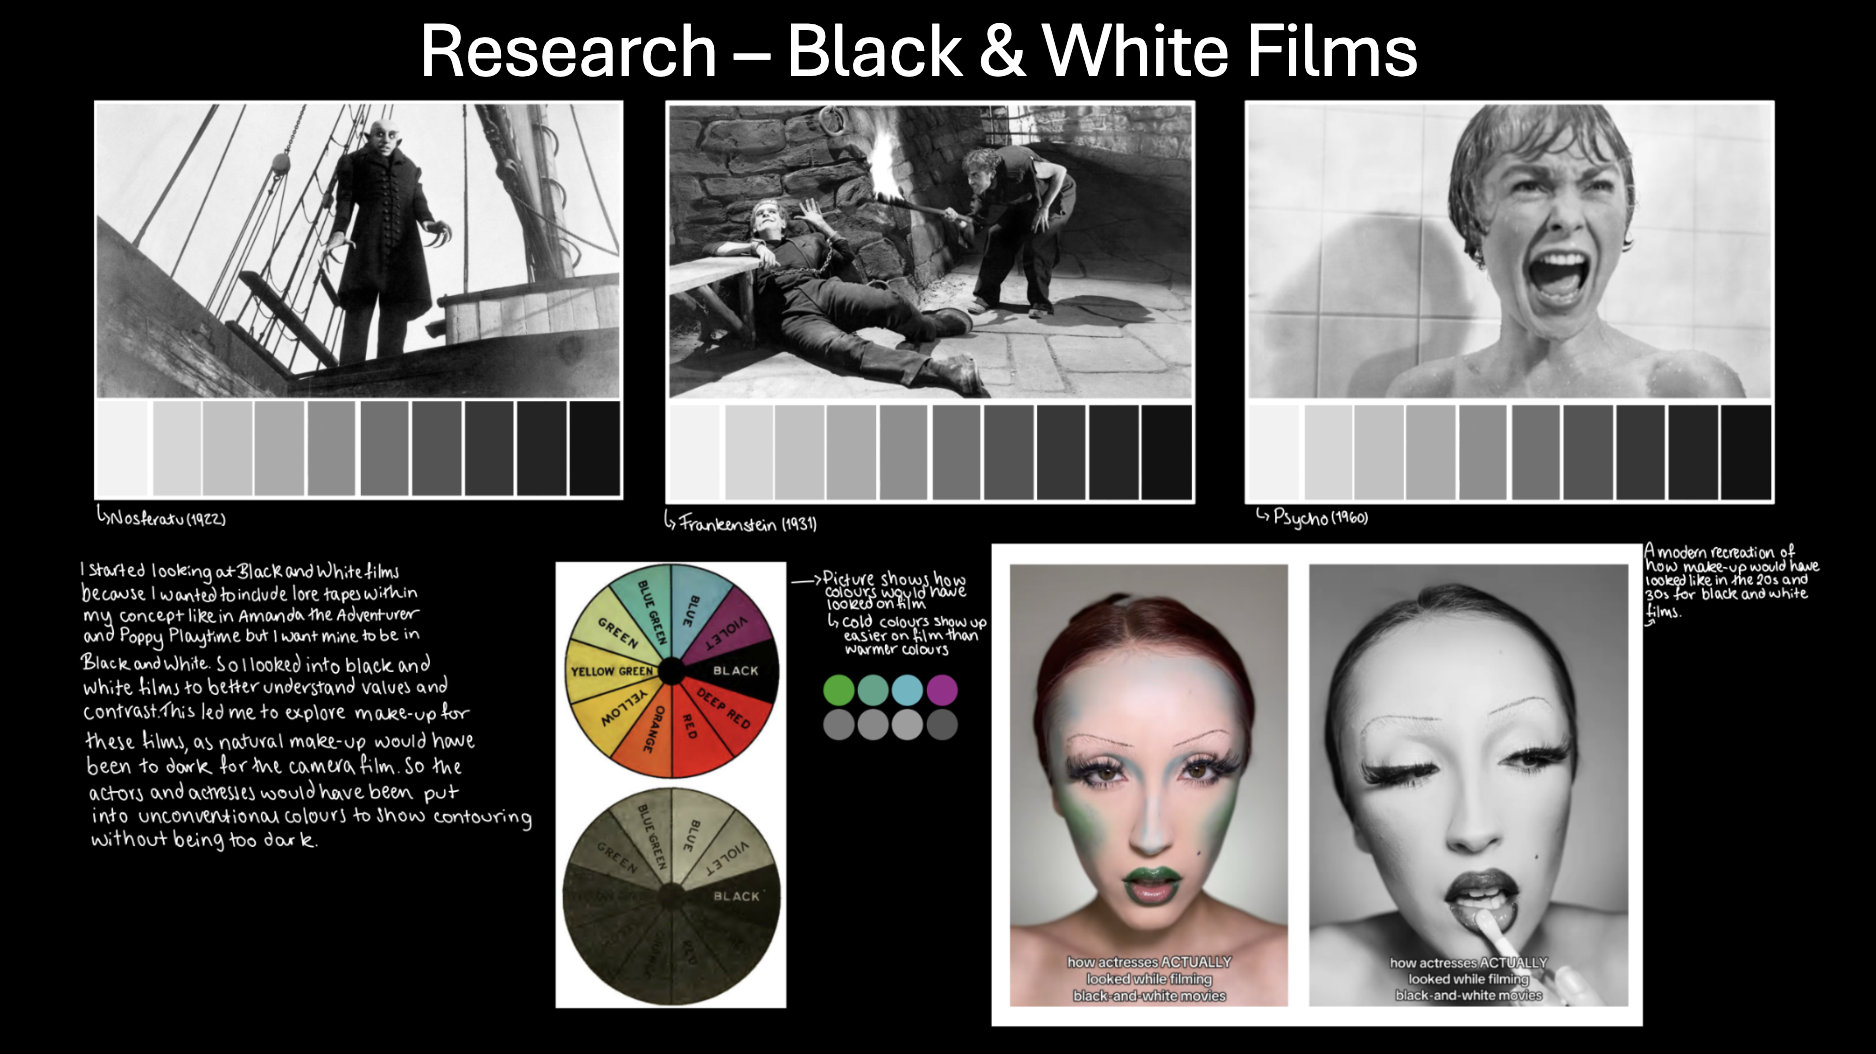1876x1054 pixels.
Task: Click the line 'my concept like in Amanda the Adventurer'
Action: click(251, 615)
